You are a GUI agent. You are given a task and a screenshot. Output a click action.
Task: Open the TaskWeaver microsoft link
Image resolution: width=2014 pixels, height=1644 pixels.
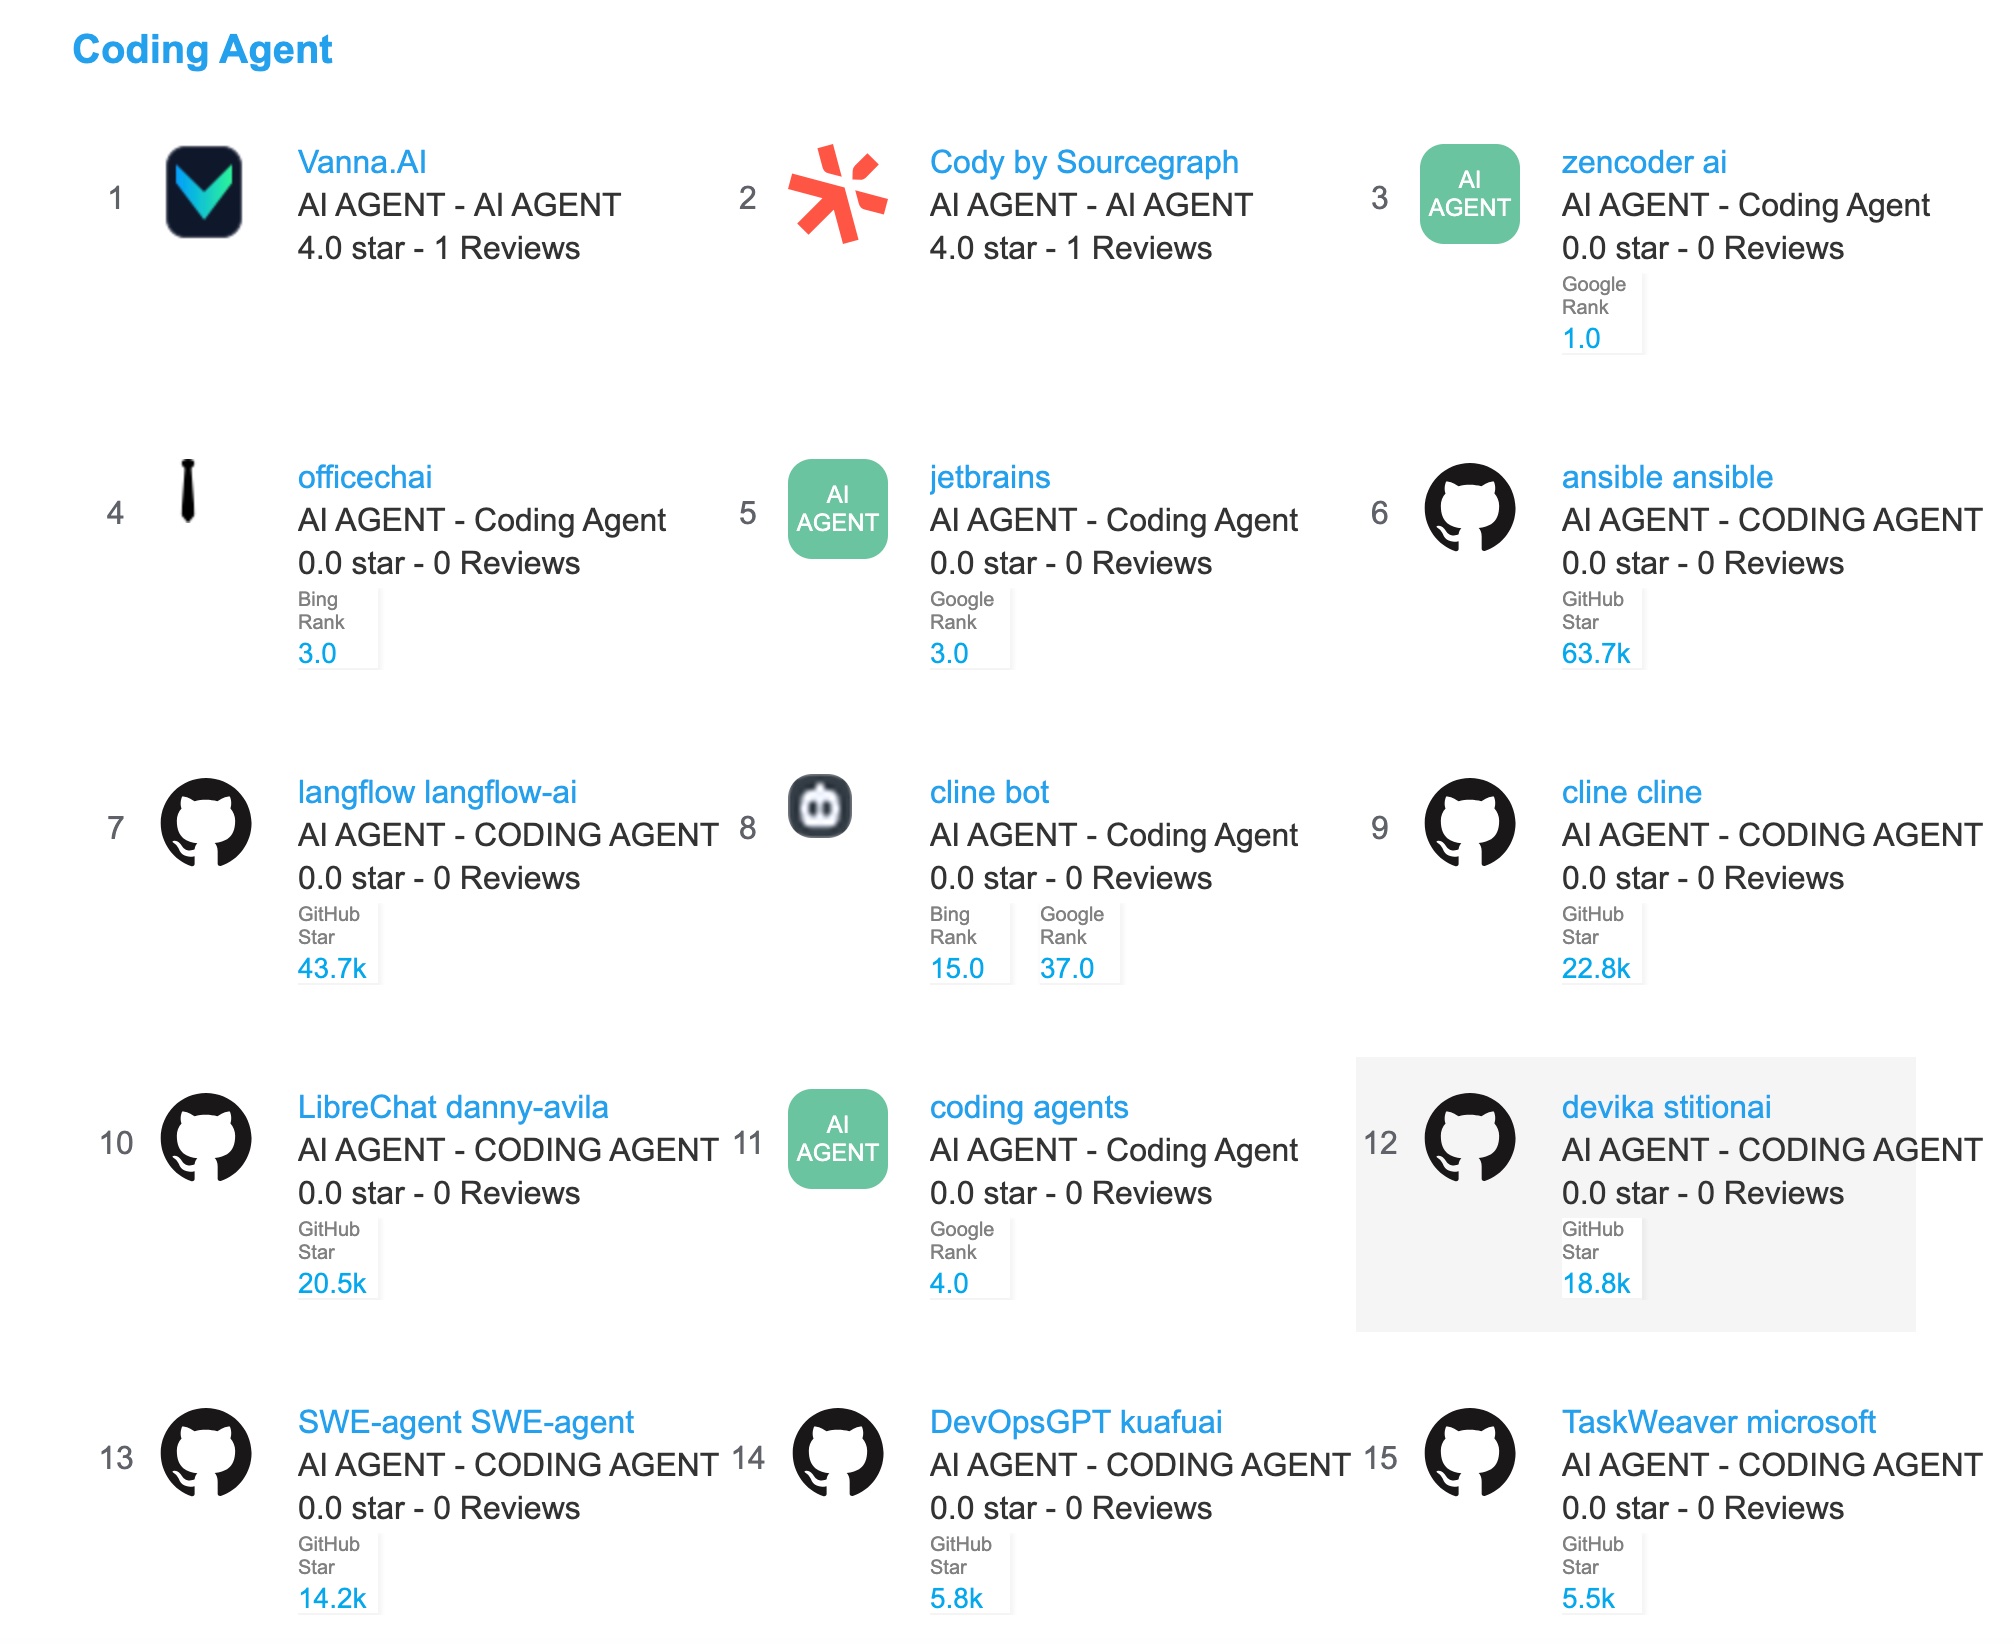click(x=1718, y=1422)
